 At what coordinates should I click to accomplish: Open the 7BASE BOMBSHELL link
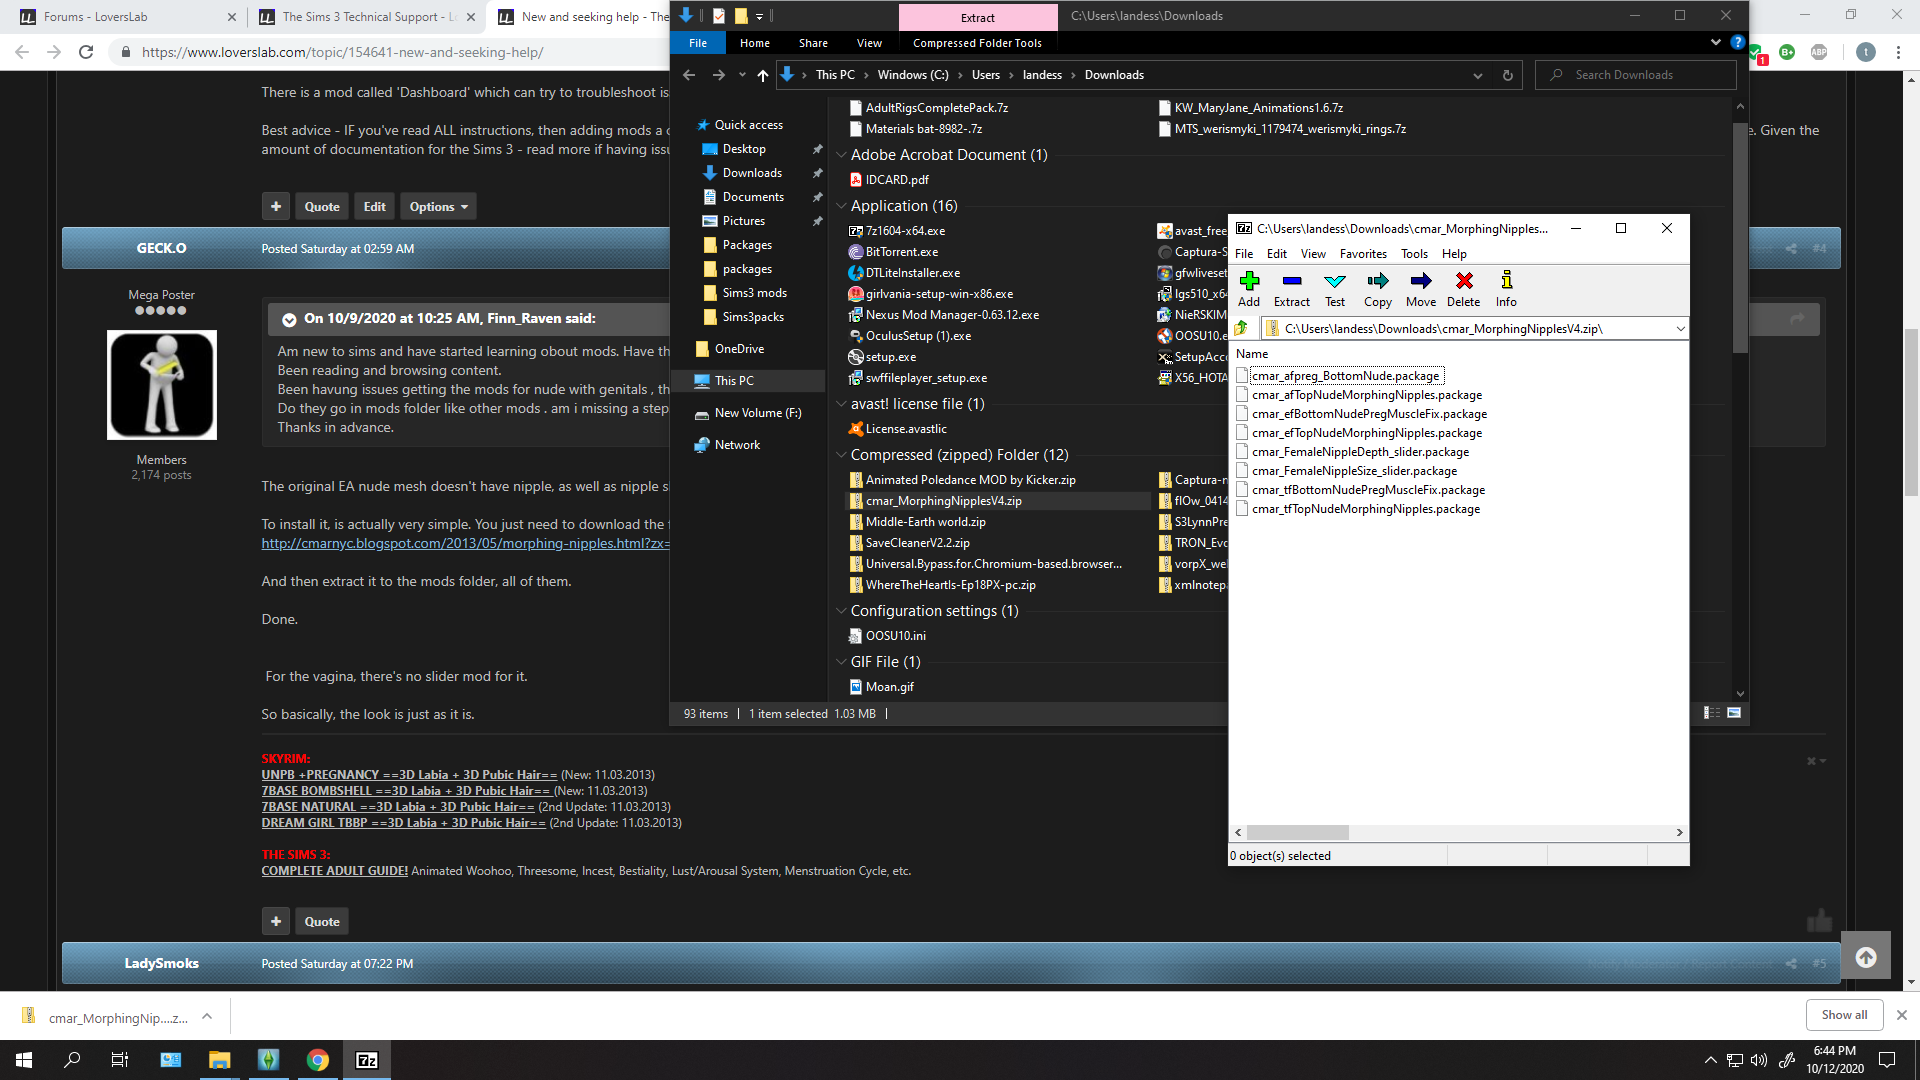(406, 791)
